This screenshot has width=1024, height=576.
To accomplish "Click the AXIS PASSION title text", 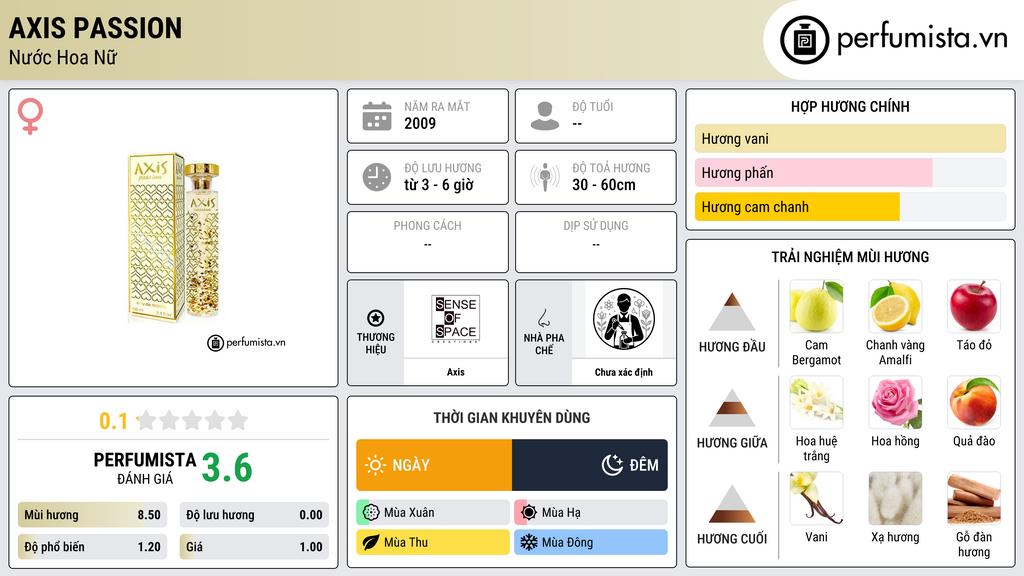I will coord(95,28).
